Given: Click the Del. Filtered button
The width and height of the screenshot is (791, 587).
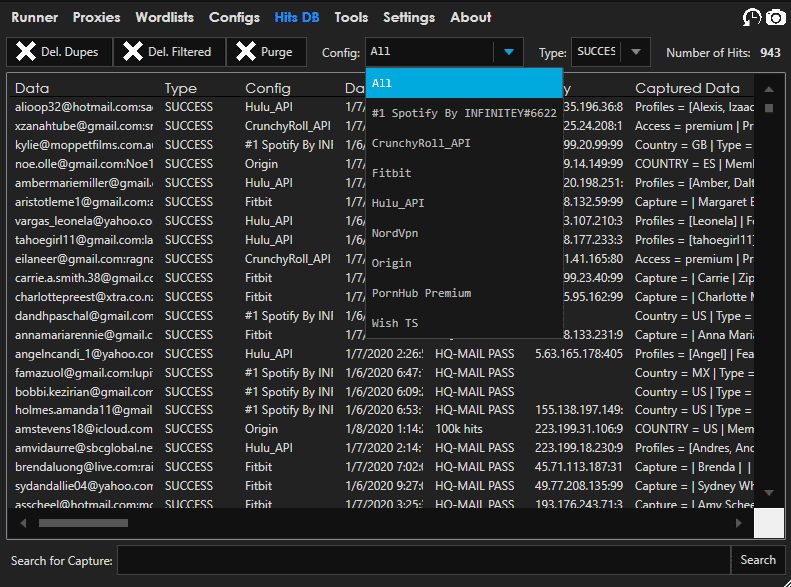Looking at the screenshot, I should tap(168, 52).
